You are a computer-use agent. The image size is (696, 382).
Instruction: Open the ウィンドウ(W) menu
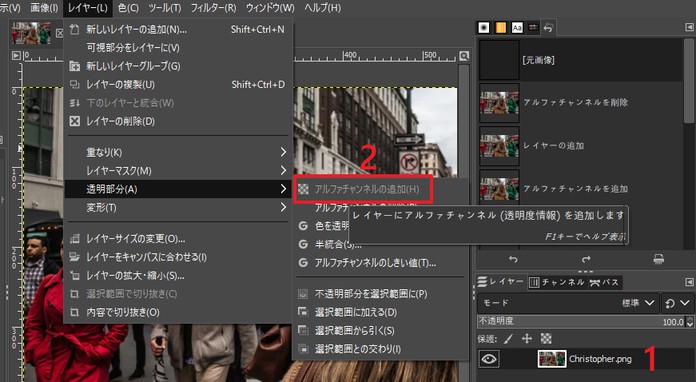pyautogui.click(x=270, y=8)
